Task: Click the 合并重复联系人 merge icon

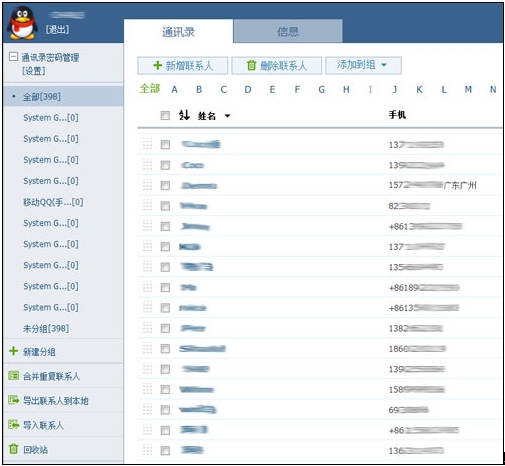Action: 13,375
